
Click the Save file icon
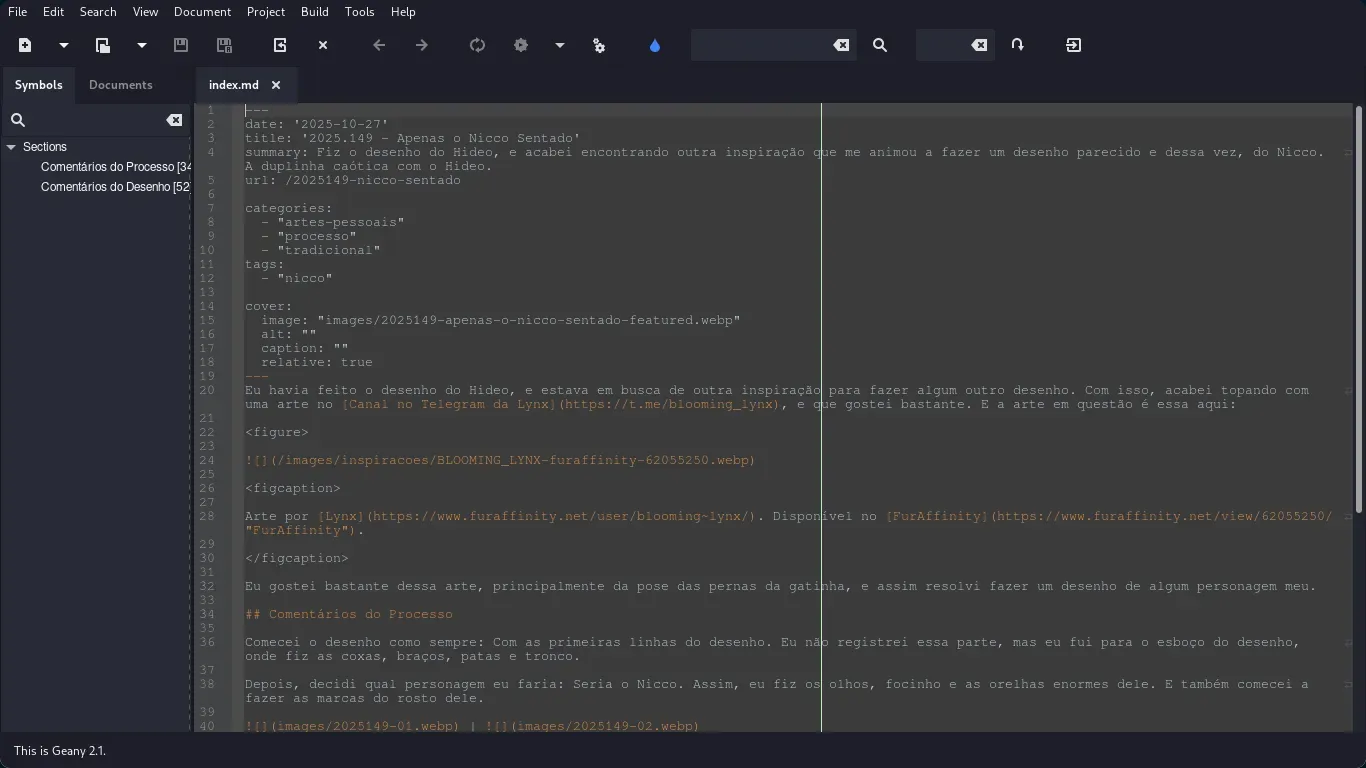(181, 45)
